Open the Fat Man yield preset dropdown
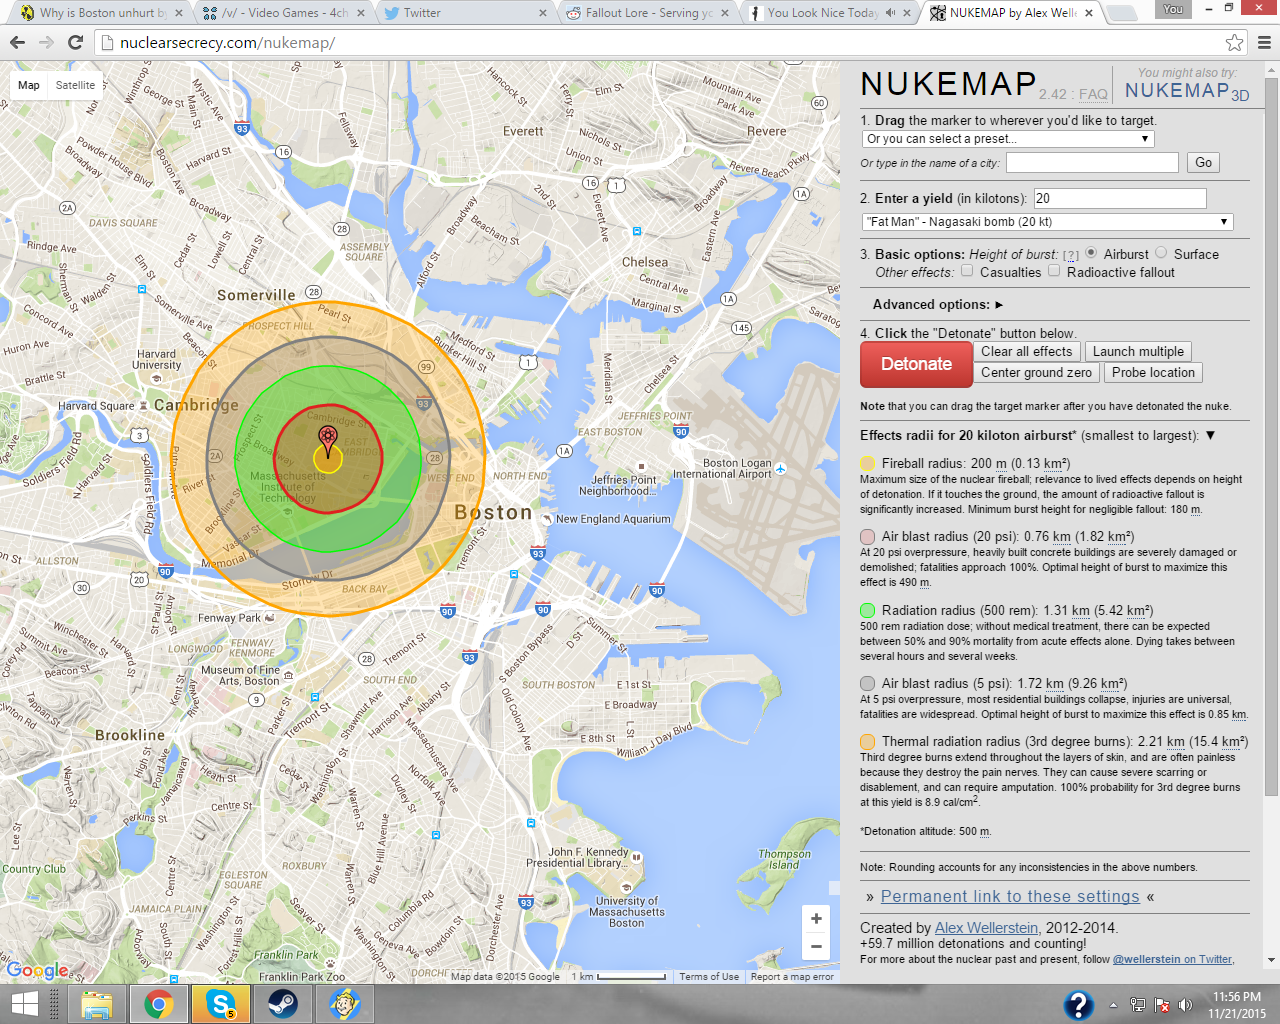 coord(1047,222)
